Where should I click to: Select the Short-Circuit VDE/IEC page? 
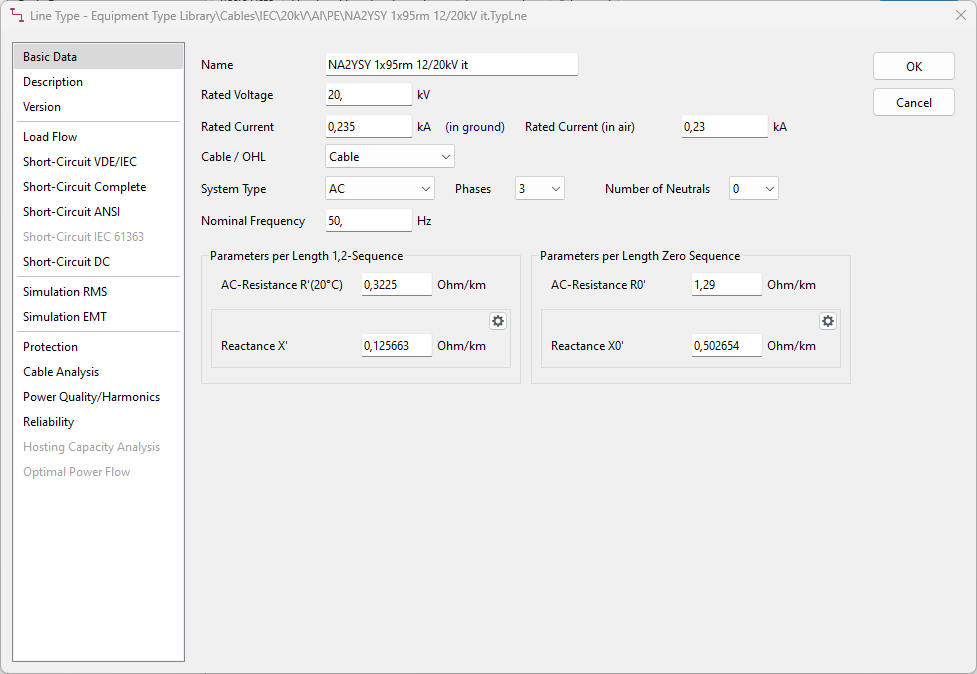click(86, 161)
